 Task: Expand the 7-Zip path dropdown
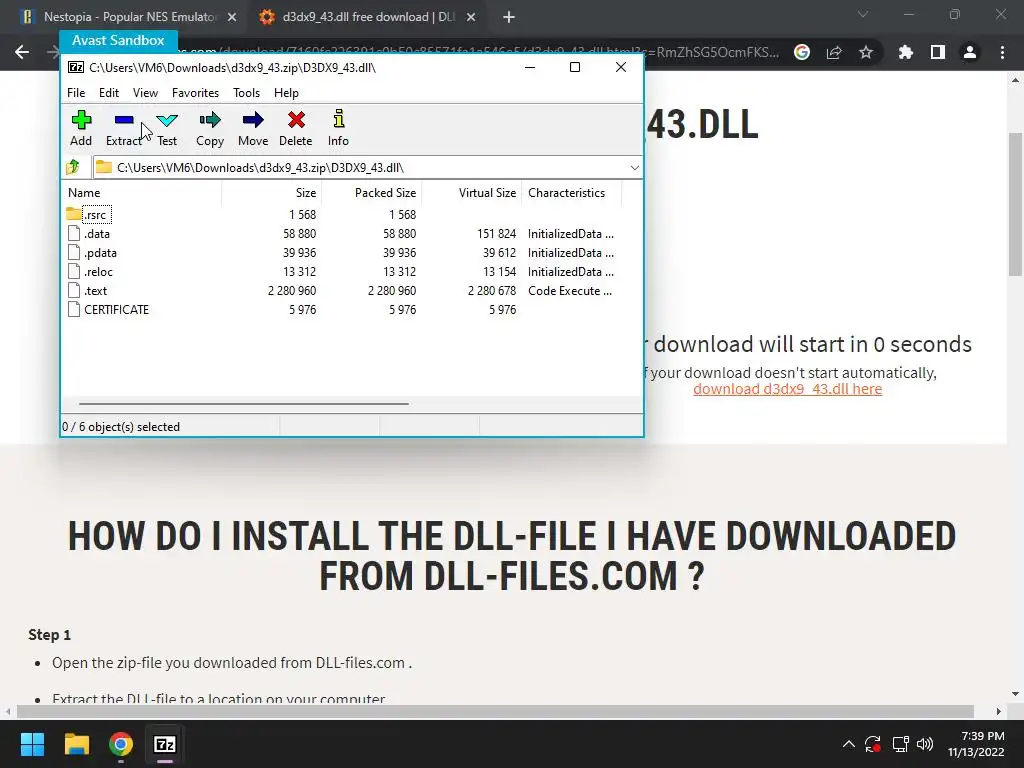tap(634, 168)
